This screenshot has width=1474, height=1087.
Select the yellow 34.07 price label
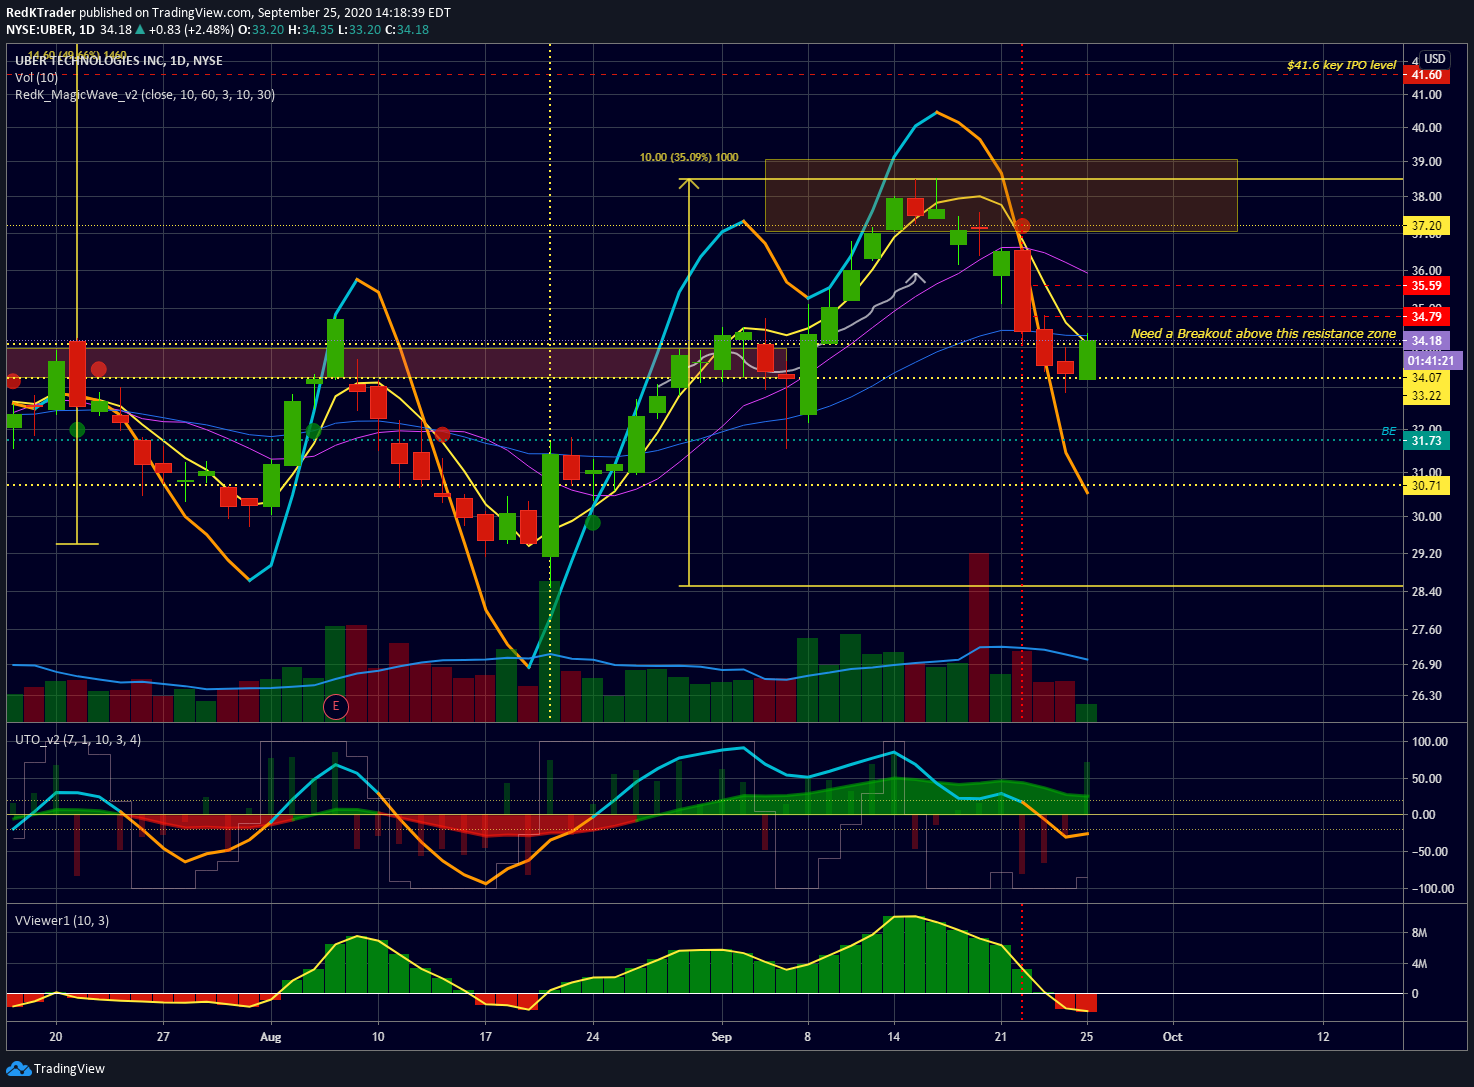(x=1426, y=378)
